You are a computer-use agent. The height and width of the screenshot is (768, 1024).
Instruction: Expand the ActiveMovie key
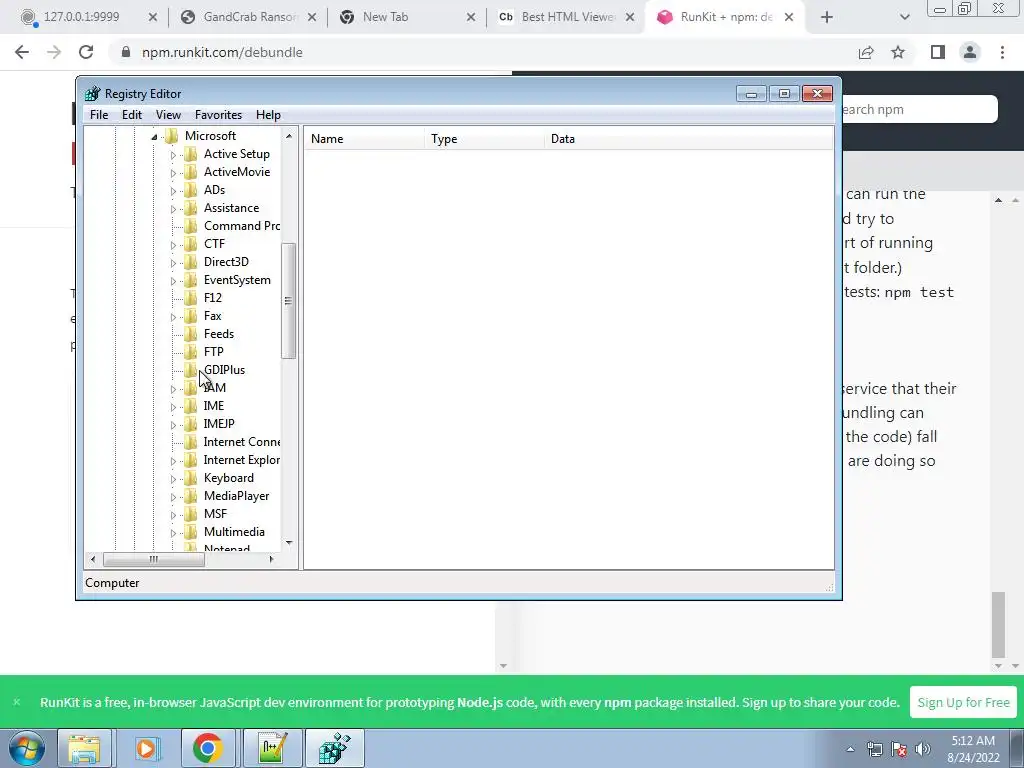(173, 173)
